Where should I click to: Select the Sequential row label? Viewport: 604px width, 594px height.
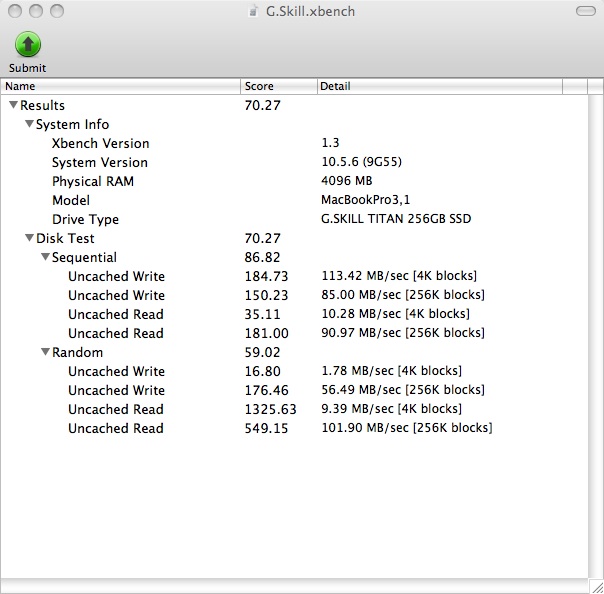click(84, 257)
